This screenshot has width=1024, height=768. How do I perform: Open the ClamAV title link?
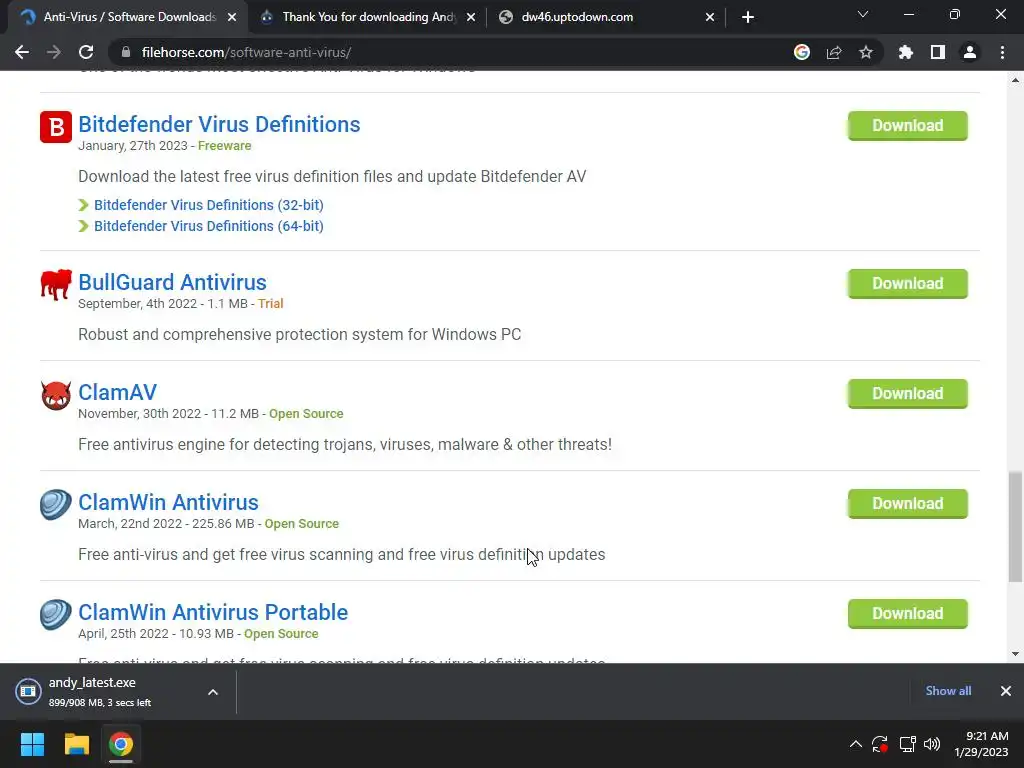coord(118,392)
